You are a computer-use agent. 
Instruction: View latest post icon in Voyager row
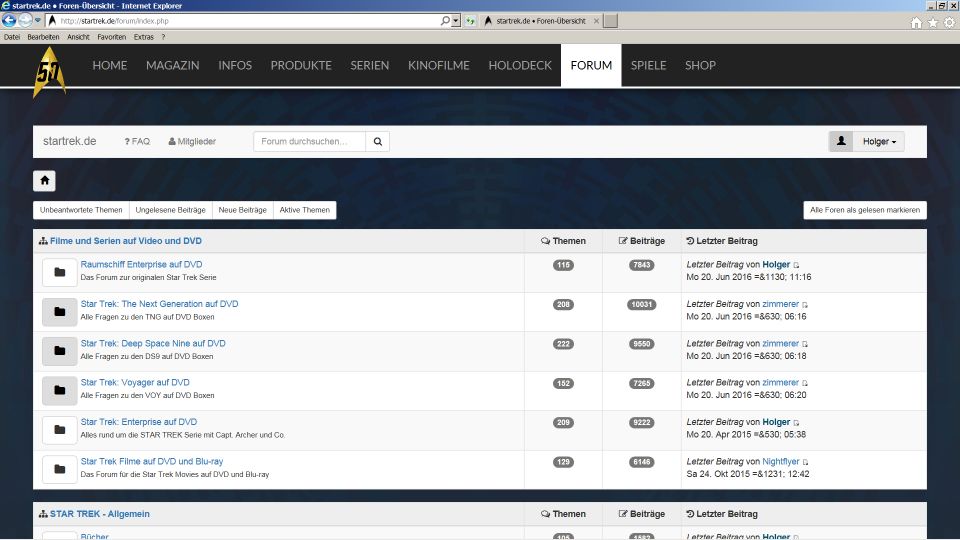click(805, 383)
